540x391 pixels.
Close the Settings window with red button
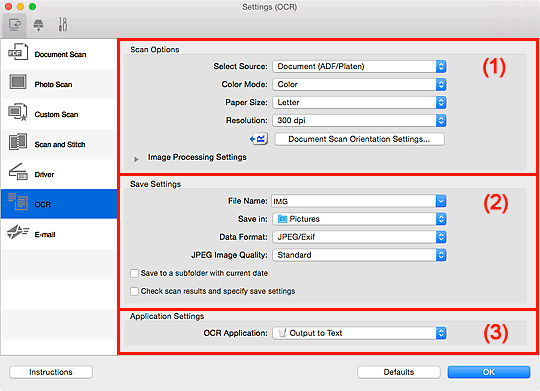tap(9, 7)
